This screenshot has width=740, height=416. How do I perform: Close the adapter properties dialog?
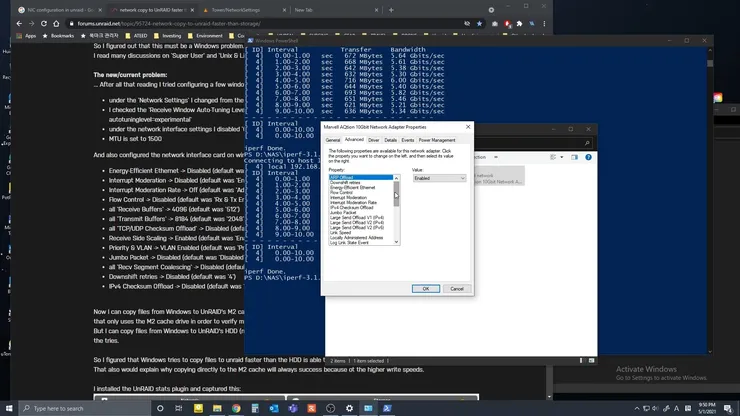tap(468, 127)
